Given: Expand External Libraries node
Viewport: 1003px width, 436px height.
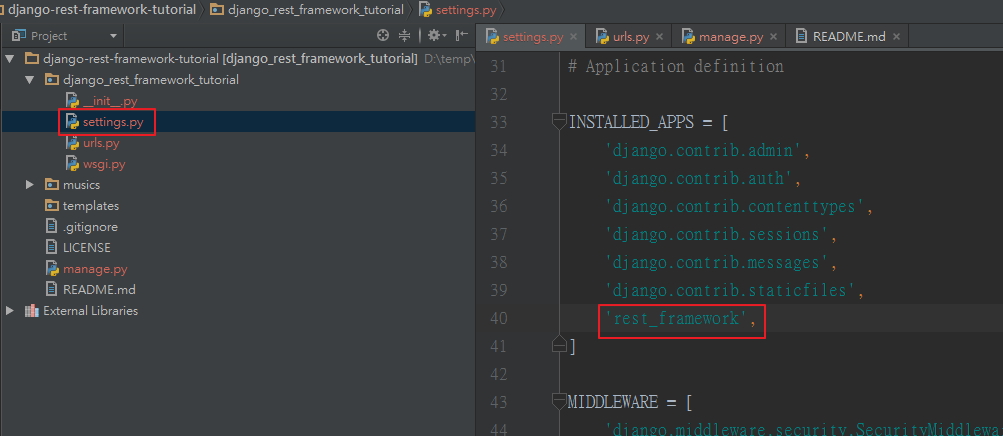Looking at the screenshot, I should [x=10, y=311].
